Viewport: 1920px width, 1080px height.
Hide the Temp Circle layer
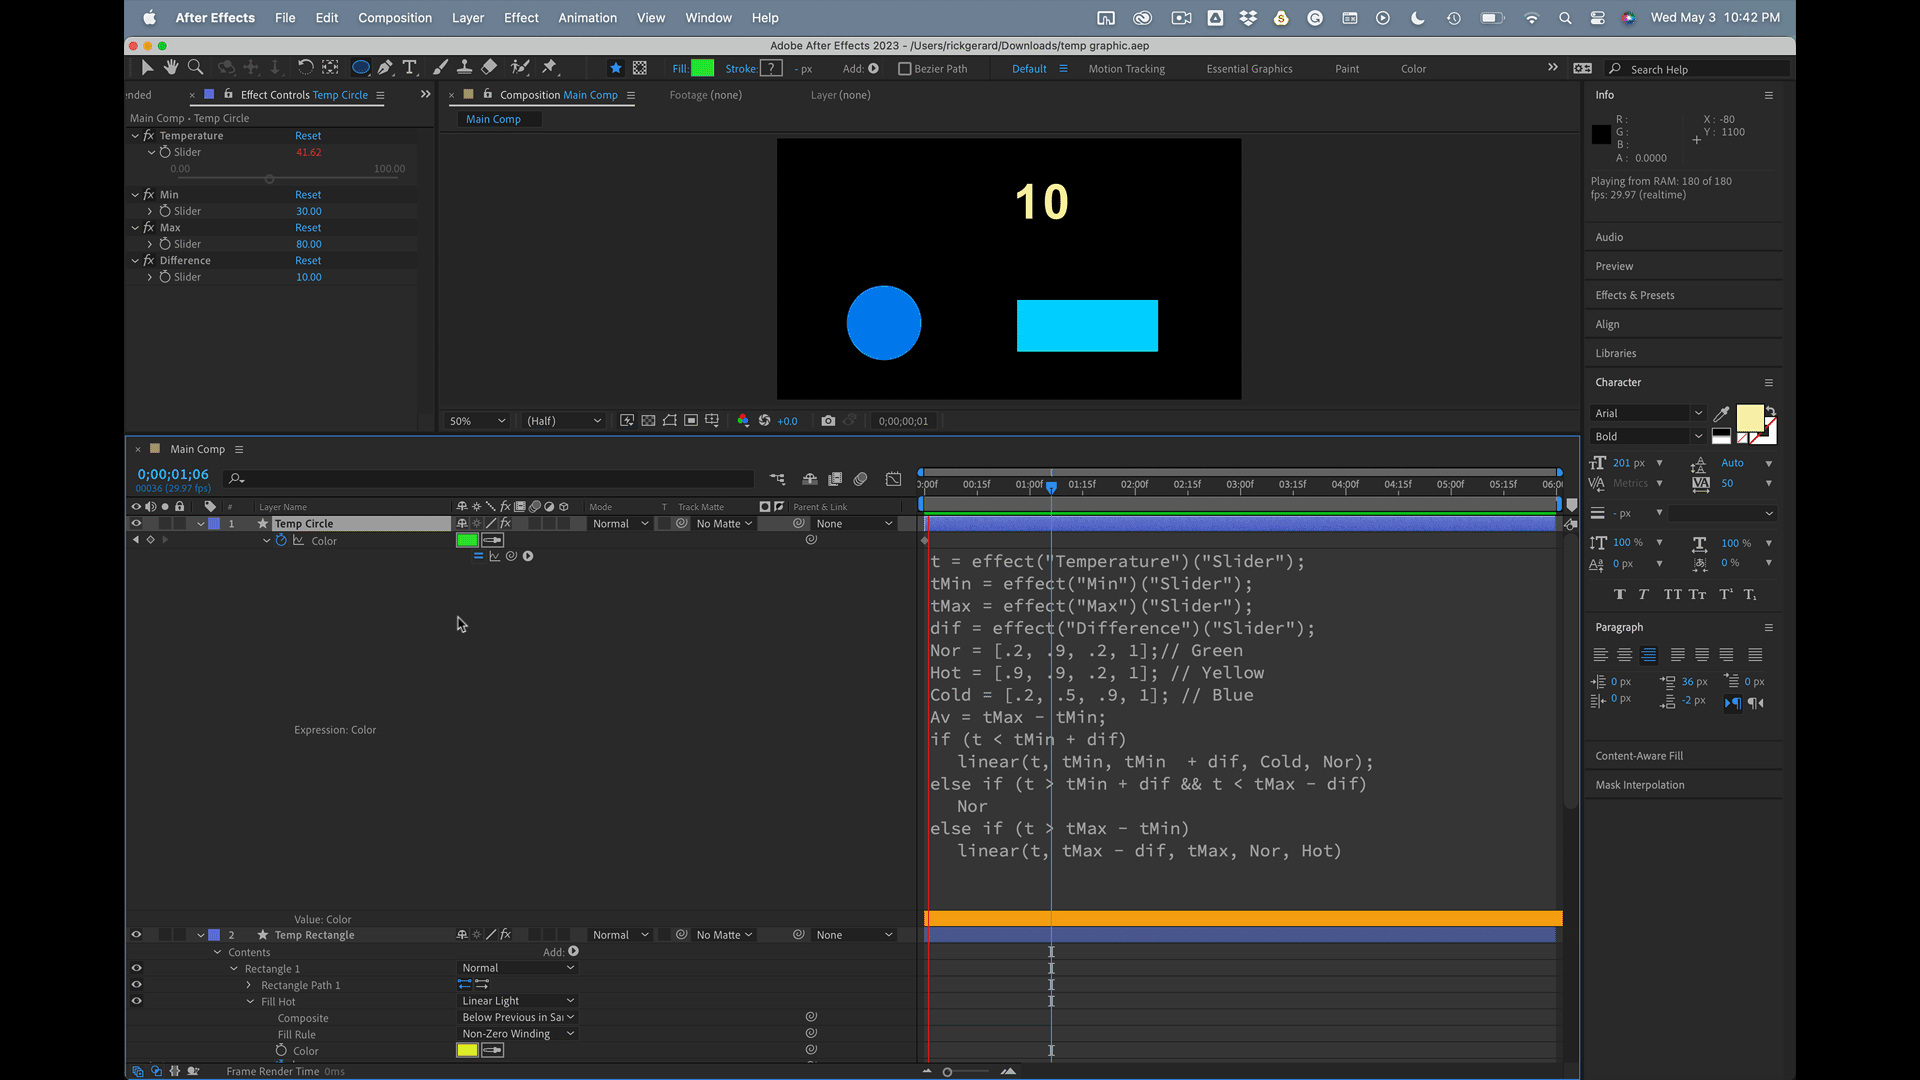coord(136,523)
